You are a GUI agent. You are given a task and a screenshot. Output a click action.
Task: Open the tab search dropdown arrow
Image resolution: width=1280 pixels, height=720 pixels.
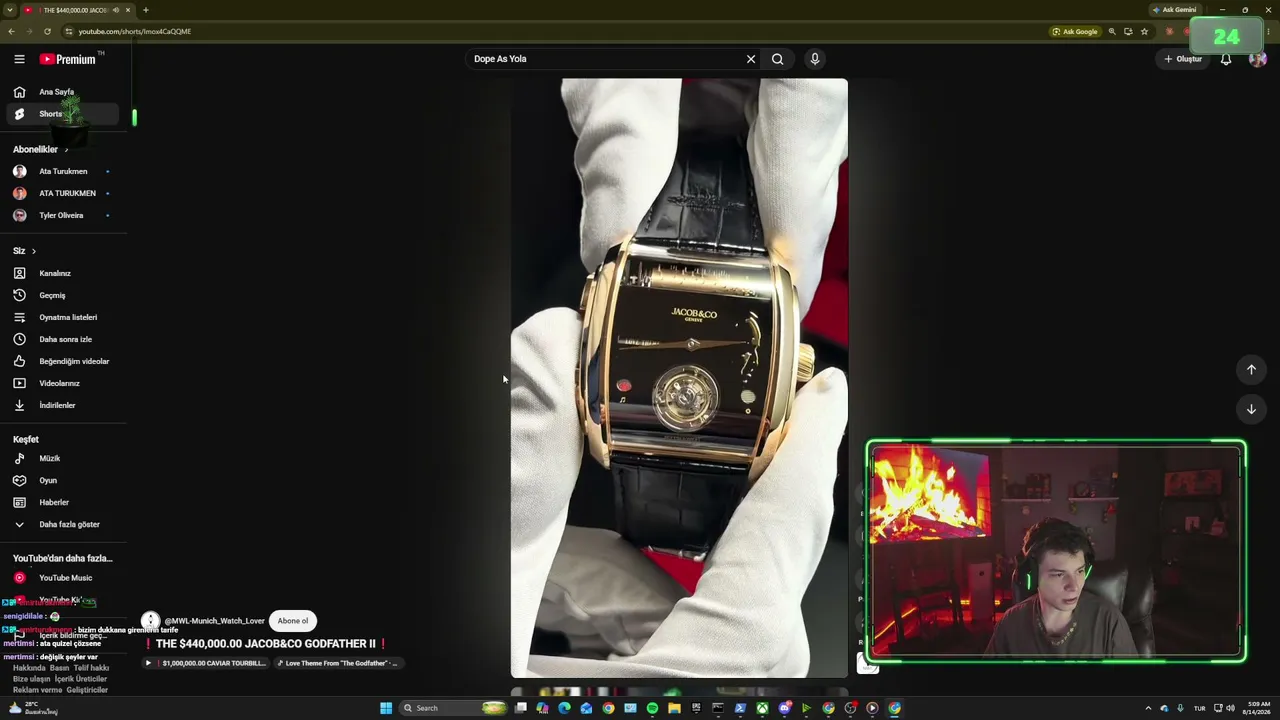pos(9,10)
